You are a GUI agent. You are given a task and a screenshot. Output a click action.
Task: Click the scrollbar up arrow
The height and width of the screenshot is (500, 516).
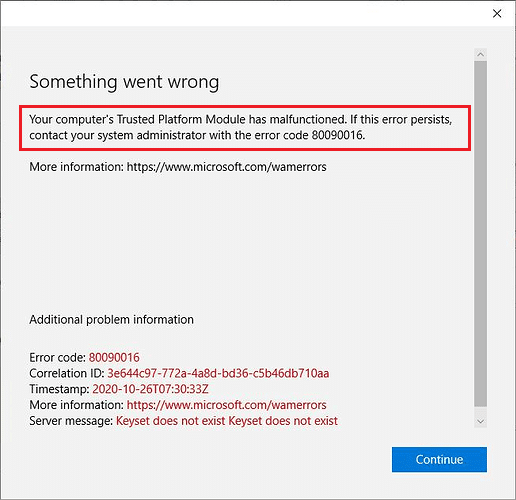480,54
